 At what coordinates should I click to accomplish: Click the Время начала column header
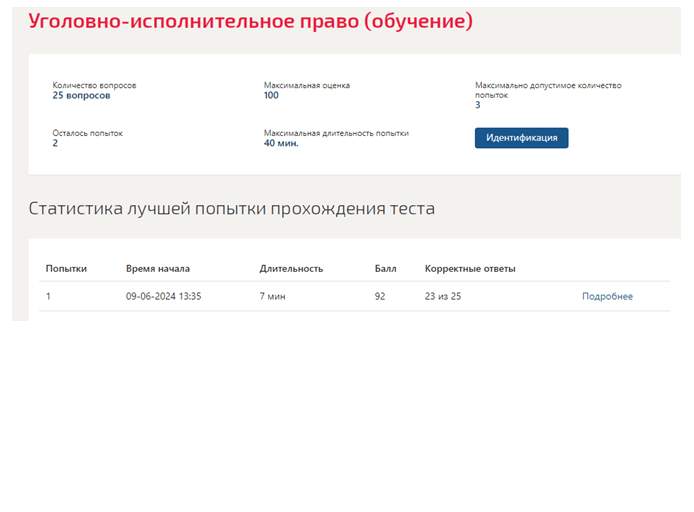pyautogui.click(x=158, y=269)
